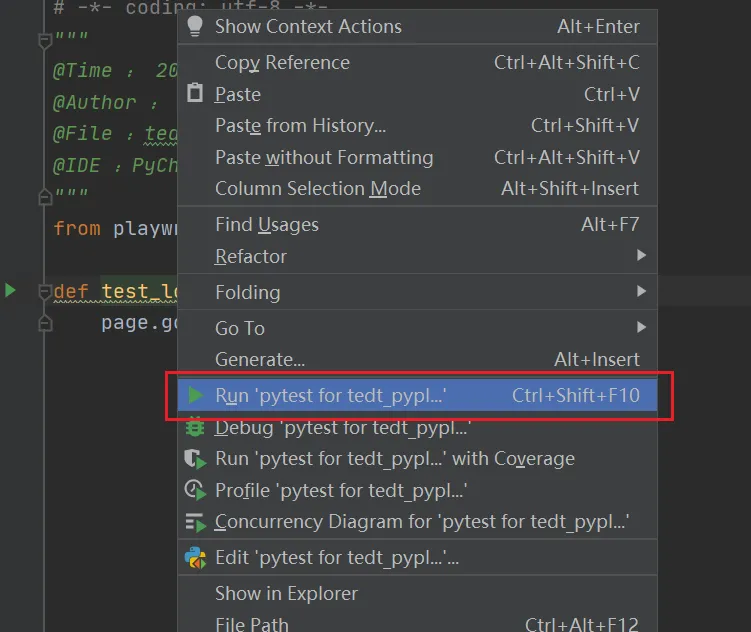Click the 'from' keyword in the import
The height and width of the screenshot is (632, 751).
pos(77,228)
